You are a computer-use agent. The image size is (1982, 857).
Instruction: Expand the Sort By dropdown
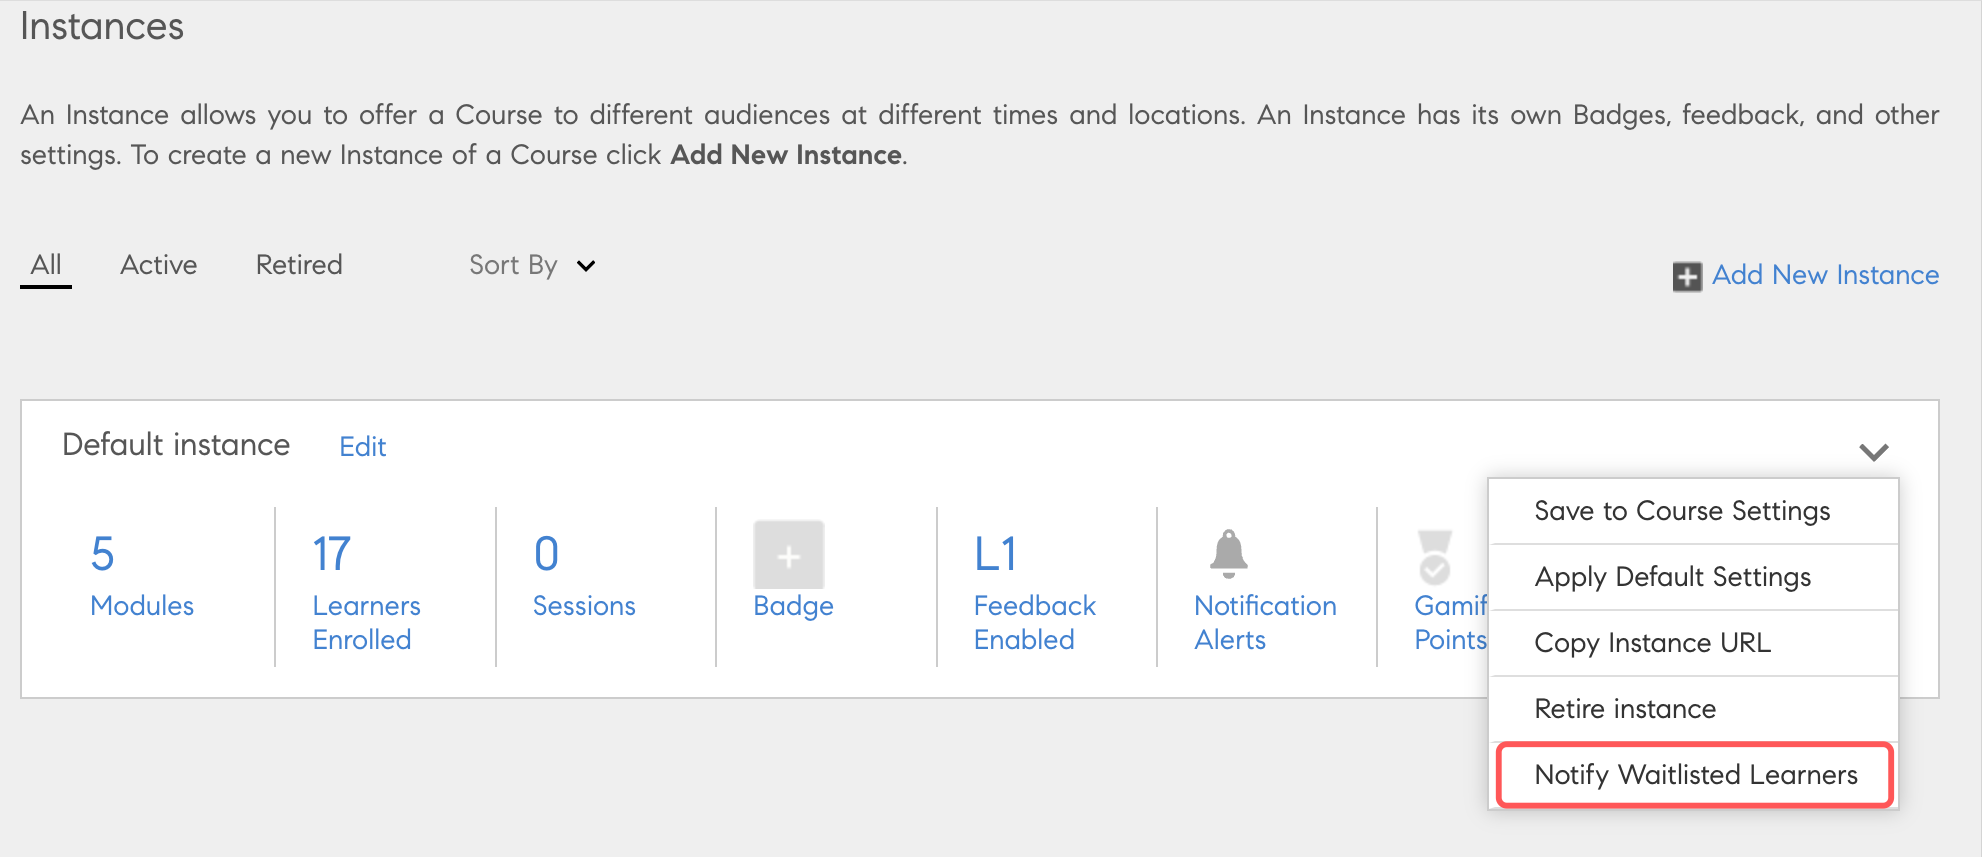(x=532, y=265)
